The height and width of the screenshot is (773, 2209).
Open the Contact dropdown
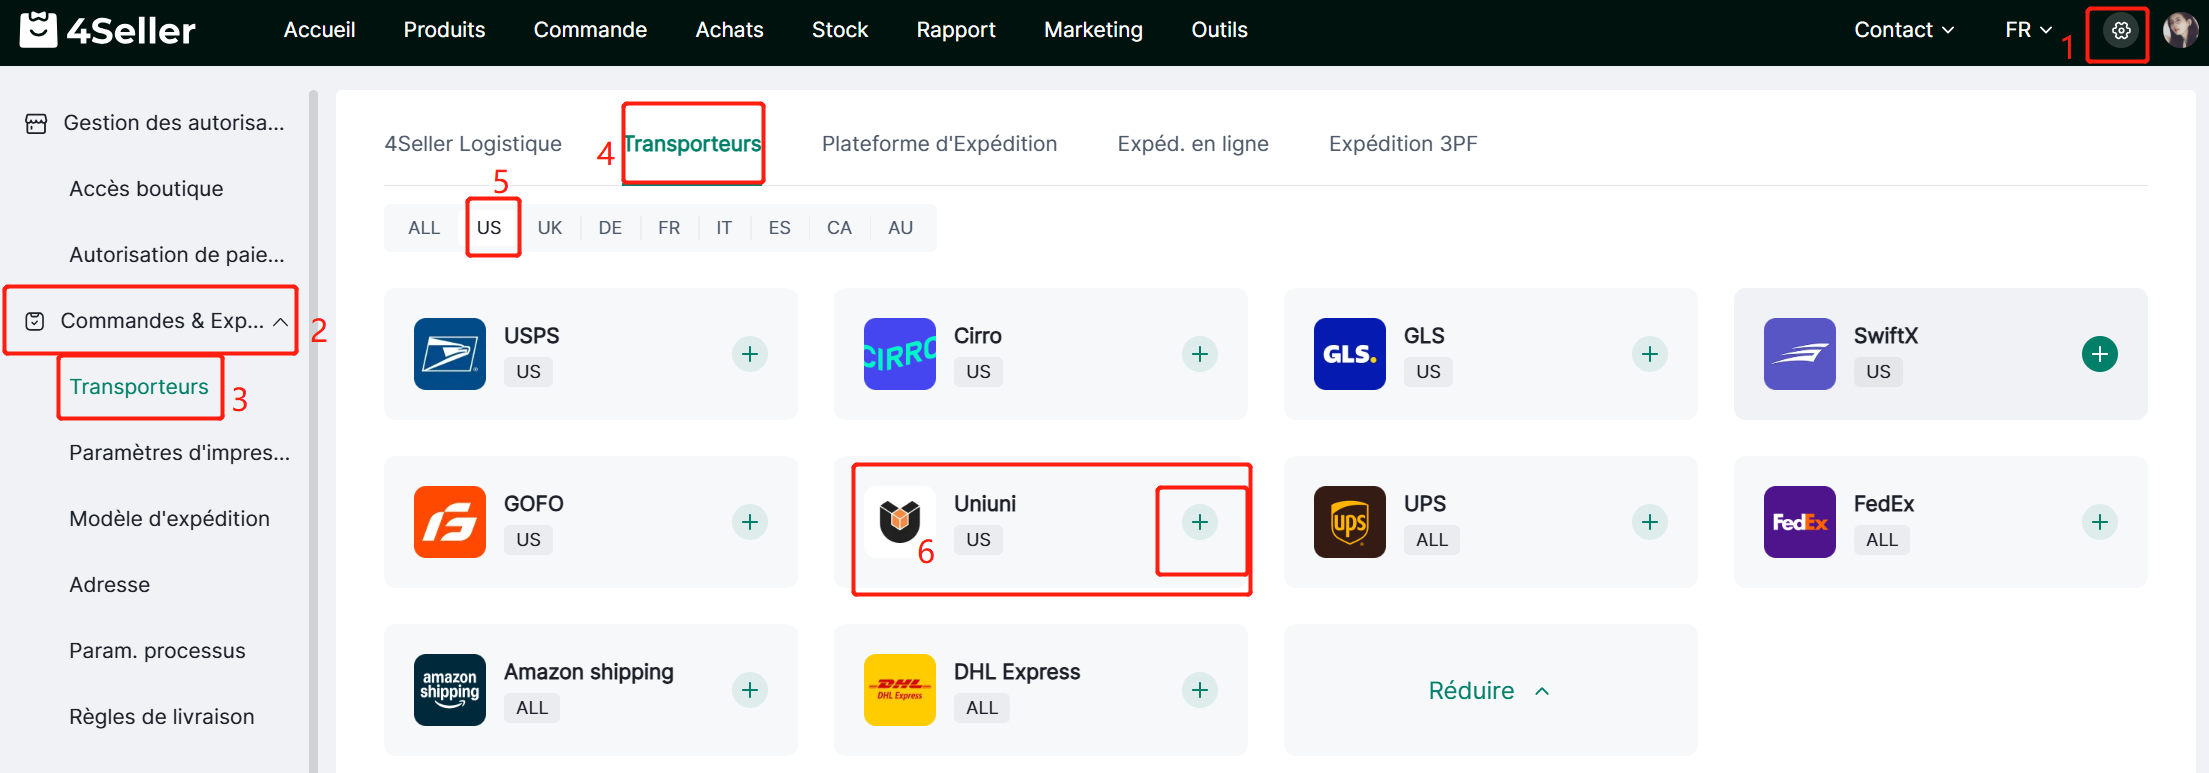(x=1903, y=30)
